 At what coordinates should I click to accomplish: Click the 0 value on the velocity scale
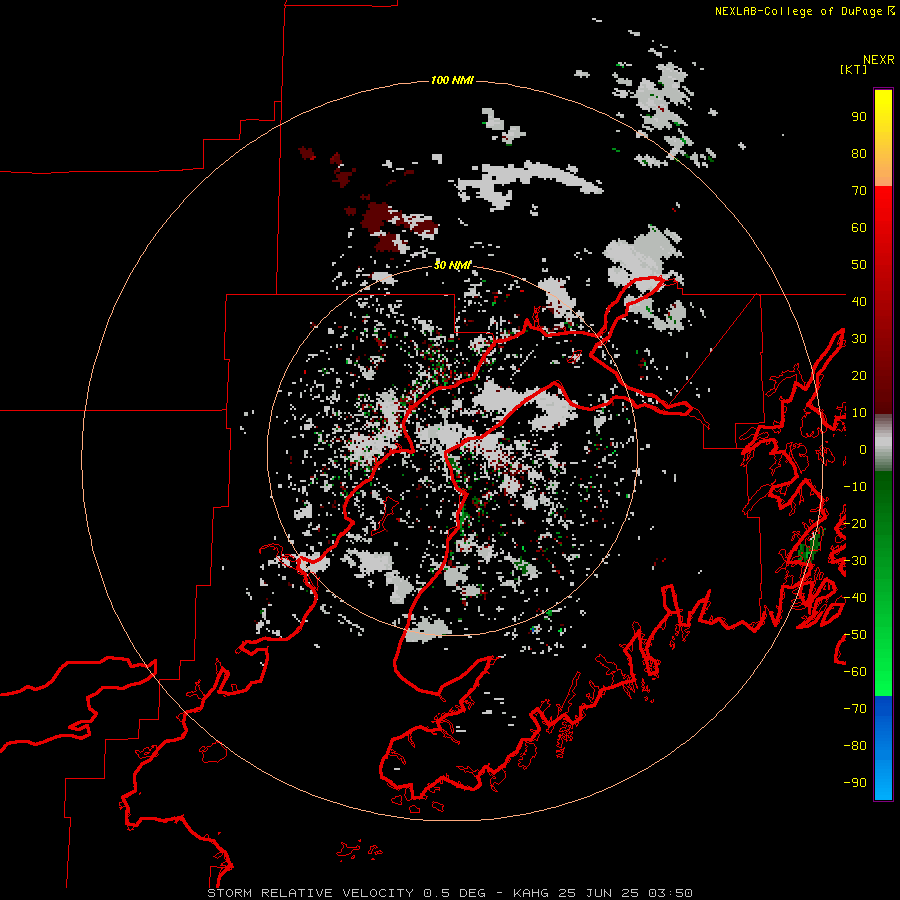(x=863, y=449)
